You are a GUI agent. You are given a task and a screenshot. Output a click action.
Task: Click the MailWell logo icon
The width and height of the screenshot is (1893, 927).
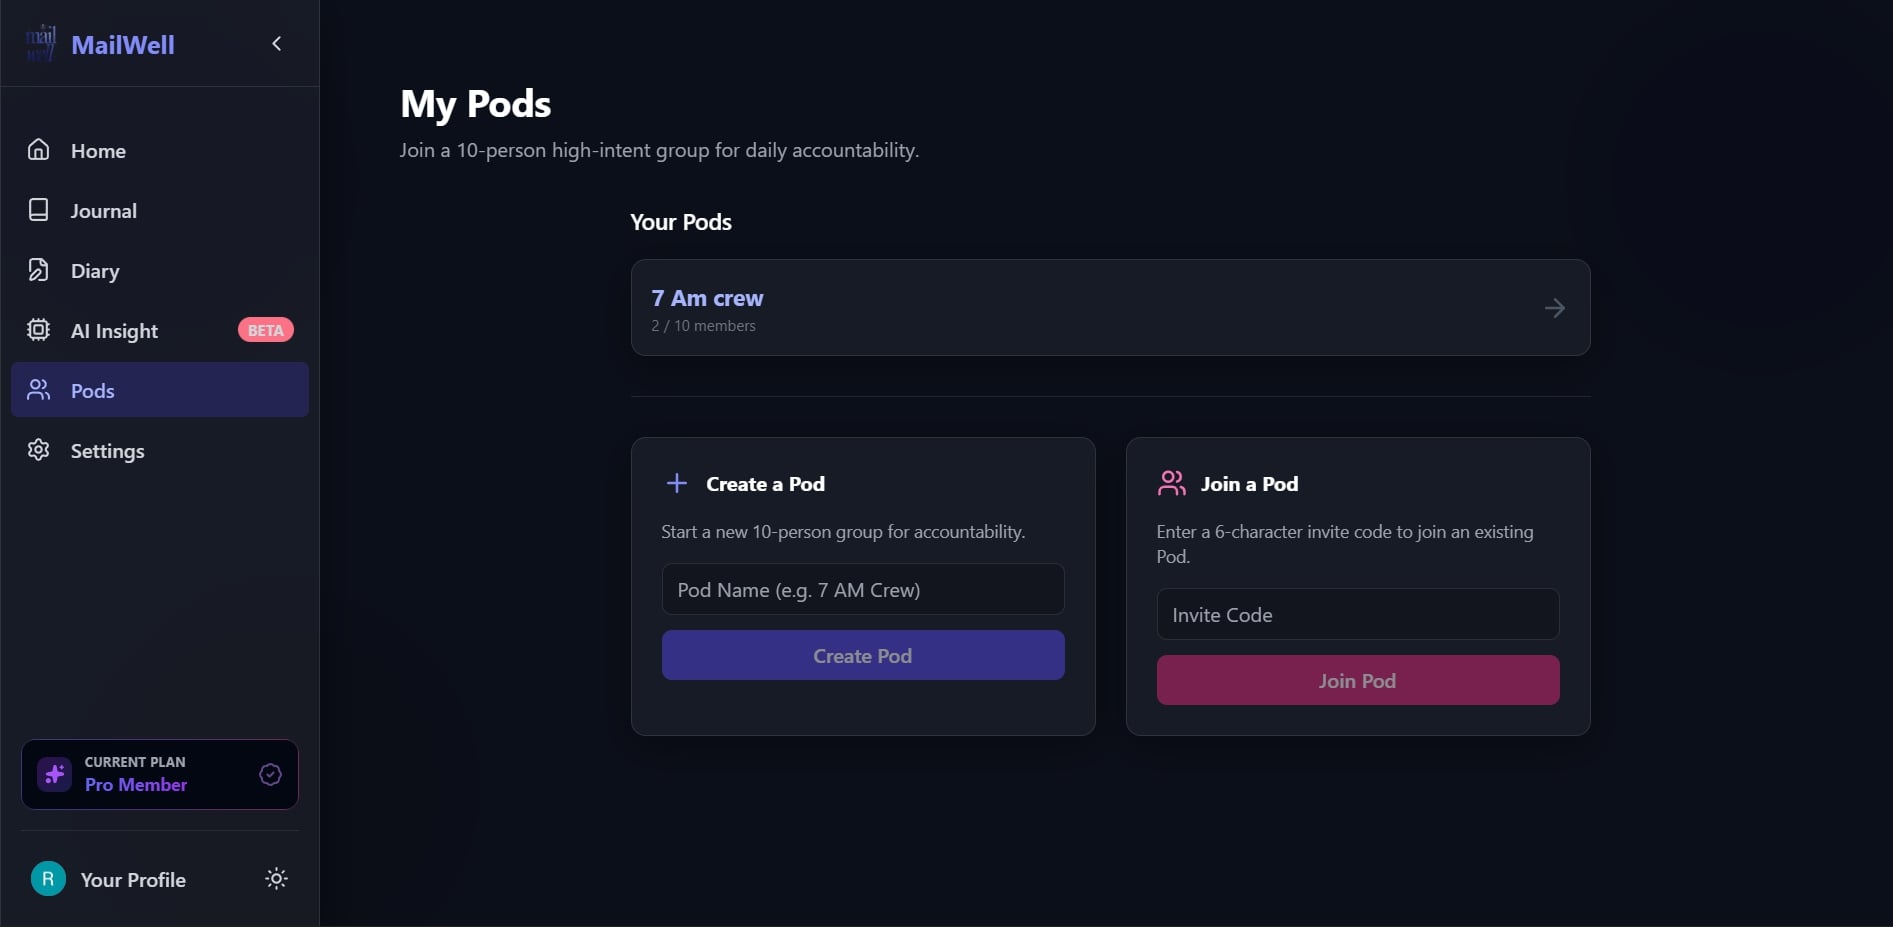click(x=41, y=44)
